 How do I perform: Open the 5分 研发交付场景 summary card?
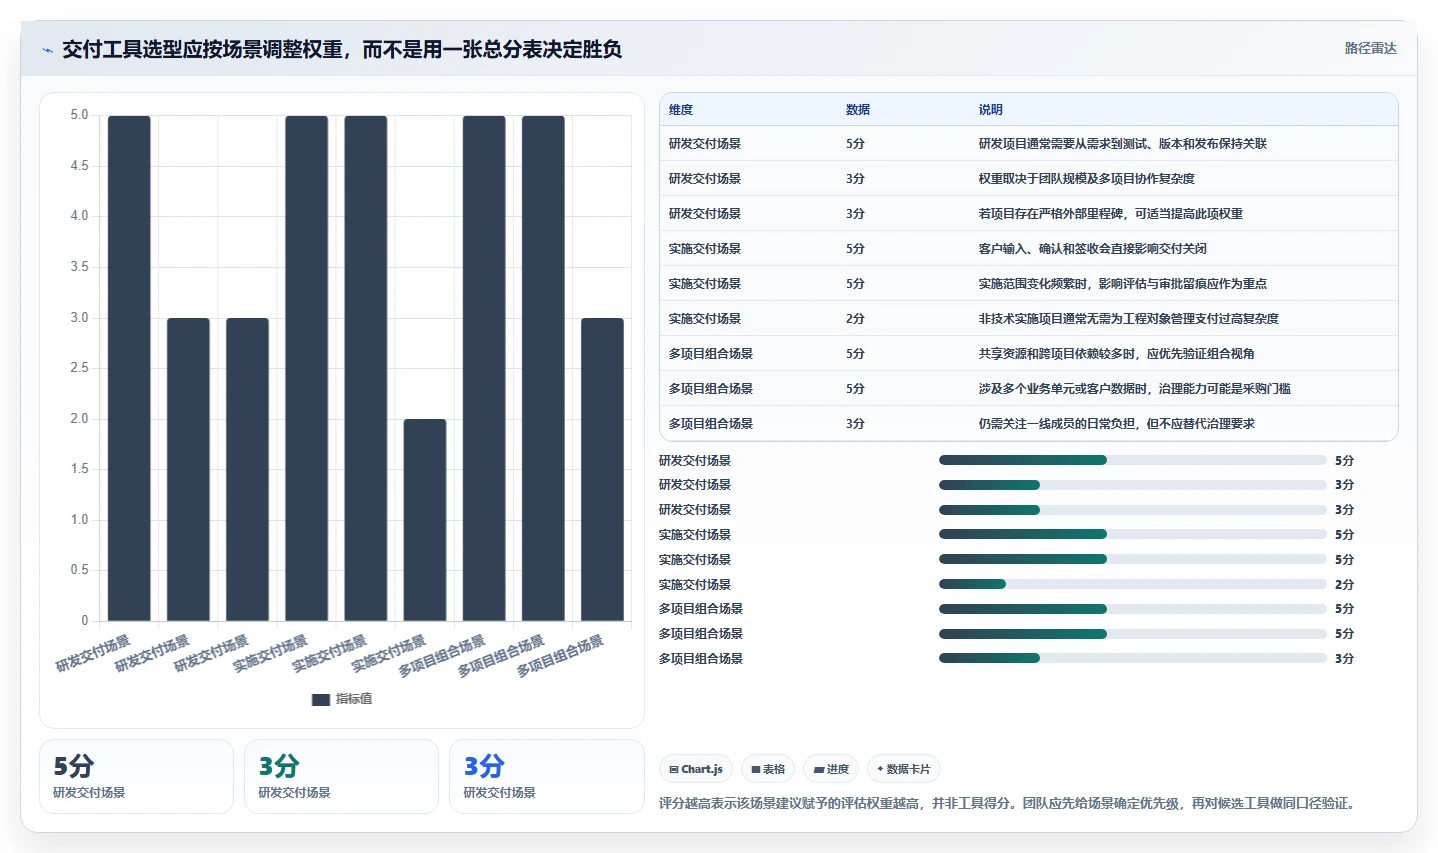pos(136,776)
